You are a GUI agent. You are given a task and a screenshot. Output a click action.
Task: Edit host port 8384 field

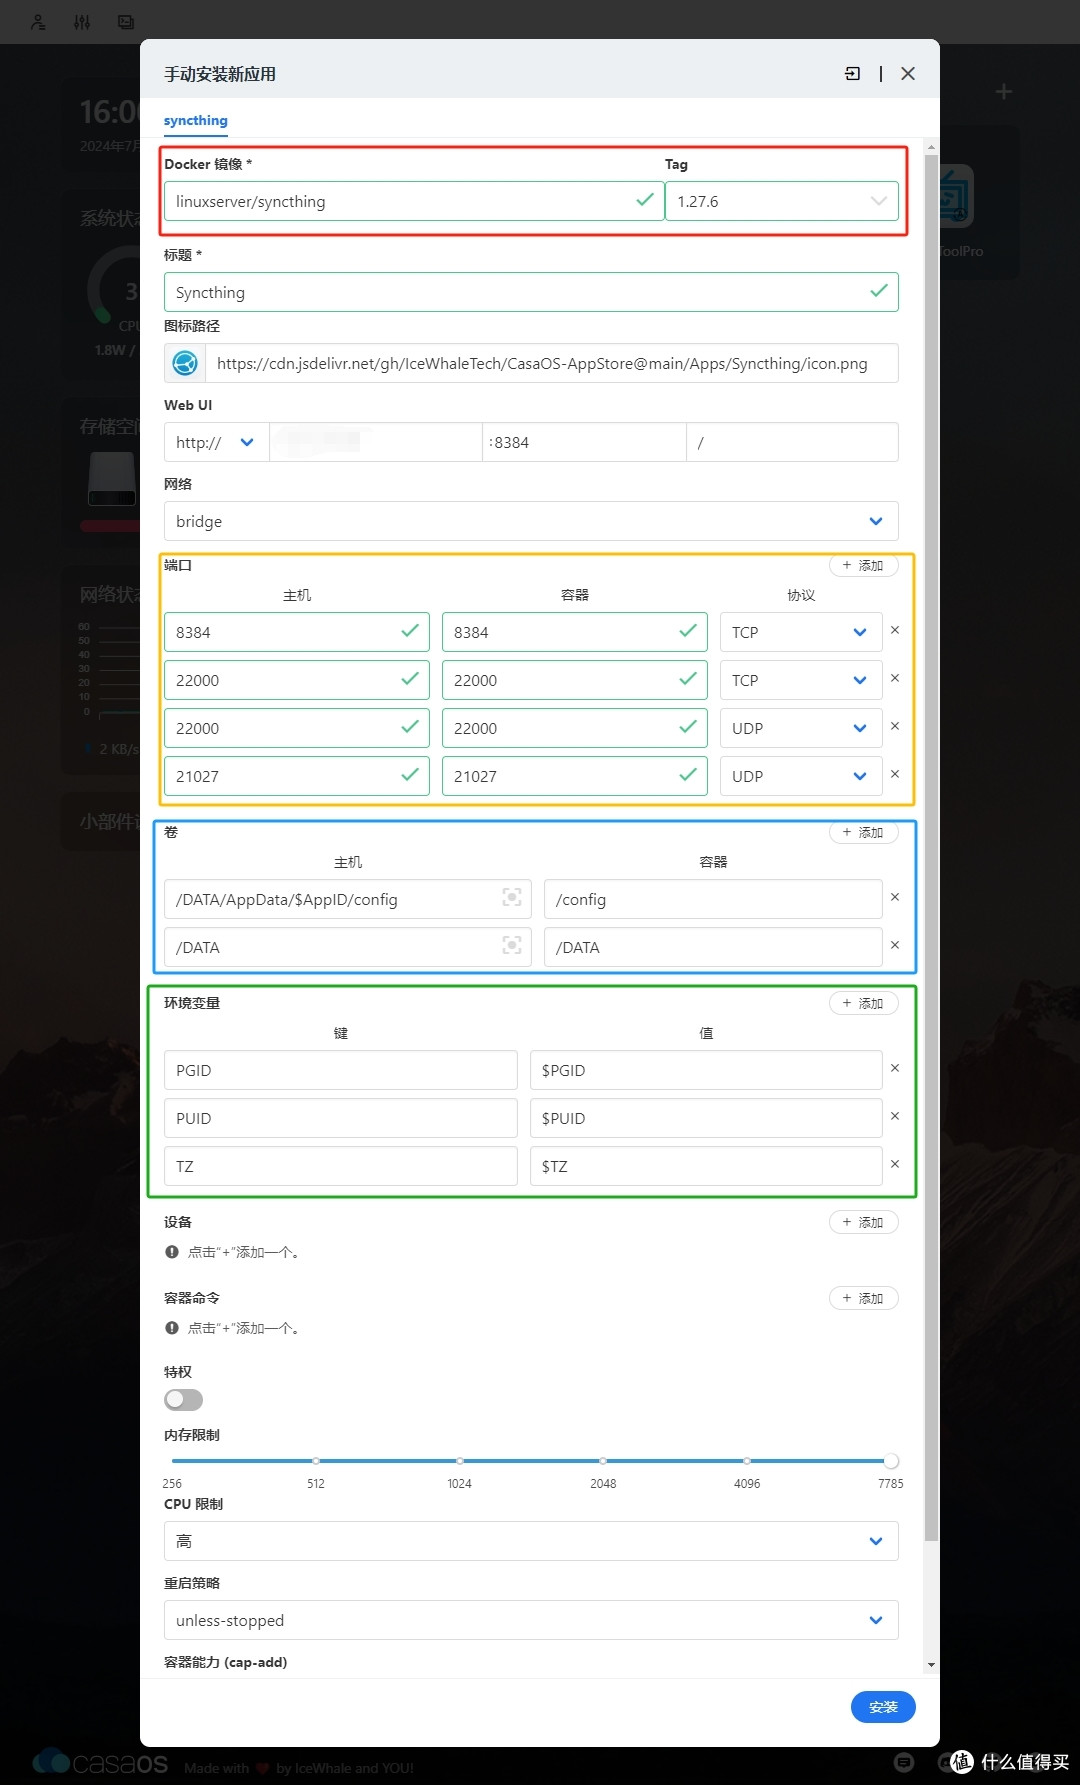pyautogui.click(x=297, y=632)
